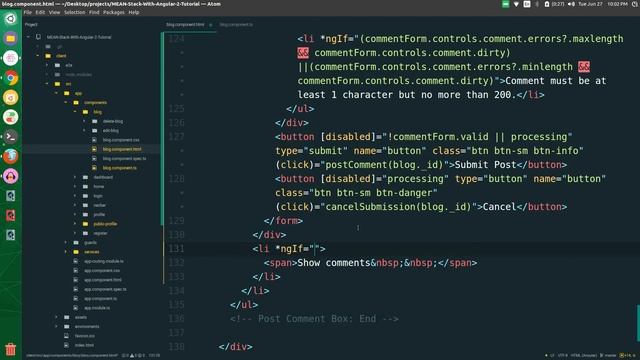This screenshot has height=360, width=640.
Task: Open the pink headphones app in dock
Action: click(11, 176)
